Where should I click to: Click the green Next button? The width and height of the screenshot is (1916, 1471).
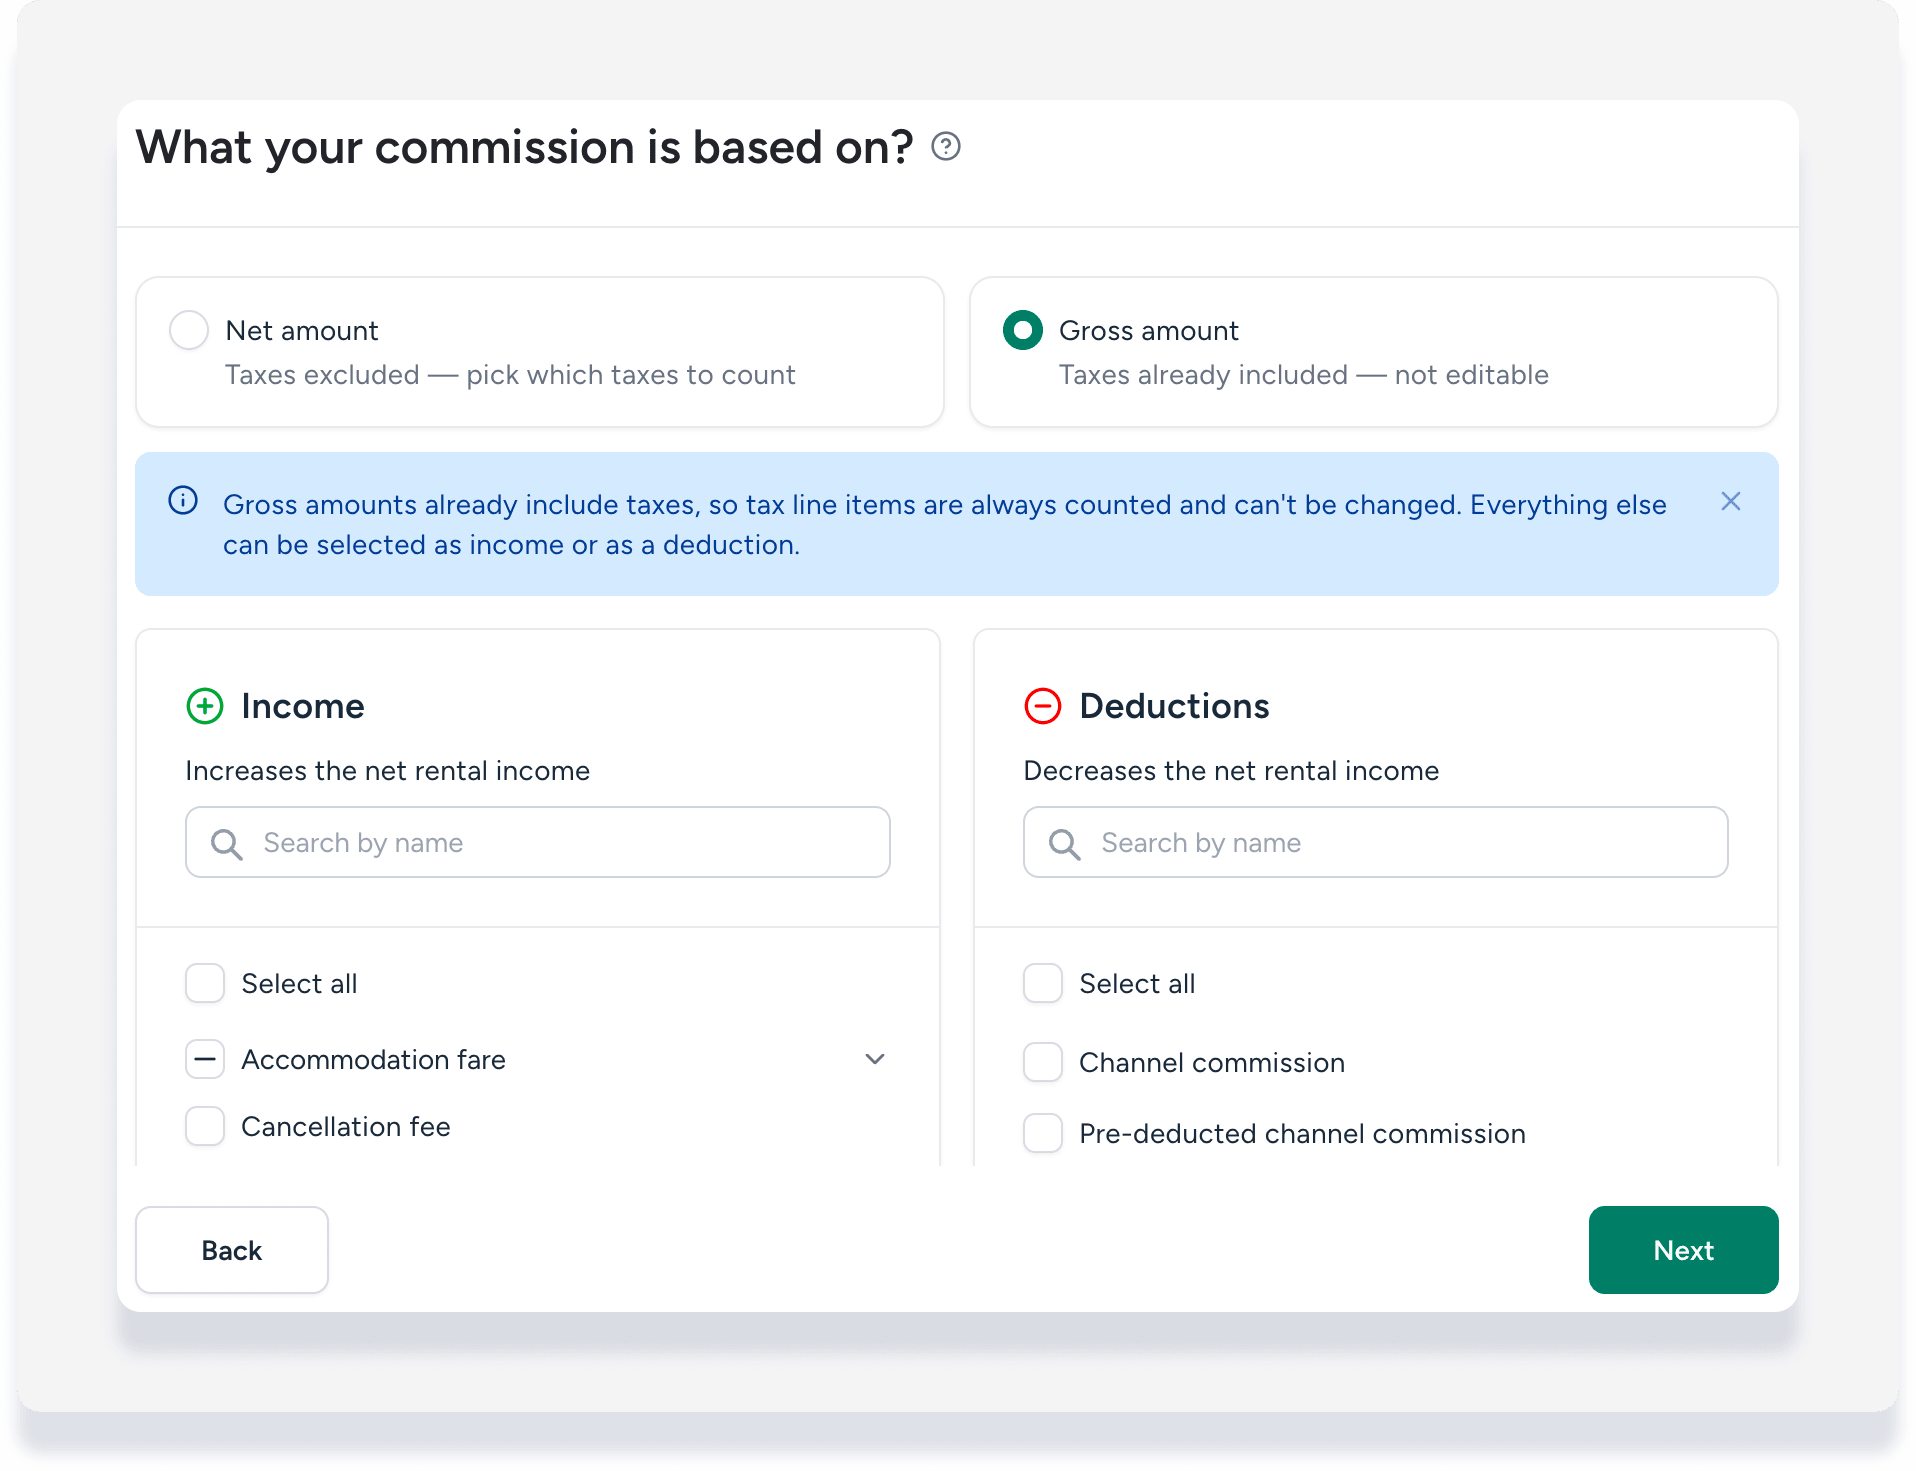pyautogui.click(x=1684, y=1250)
